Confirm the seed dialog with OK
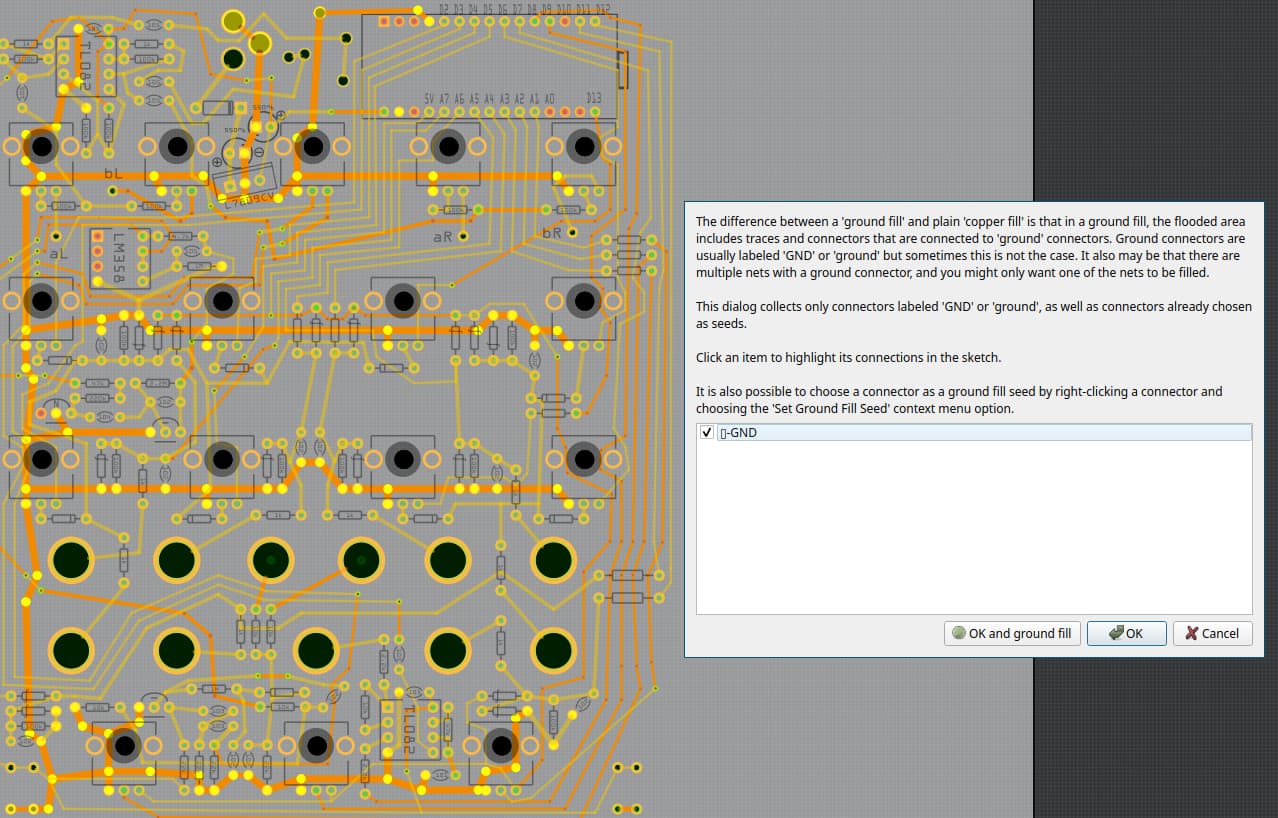 pyautogui.click(x=1126, y=633)
